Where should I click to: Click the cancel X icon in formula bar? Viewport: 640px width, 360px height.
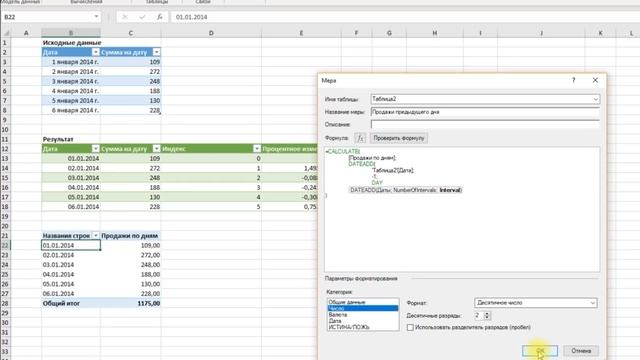125,17
